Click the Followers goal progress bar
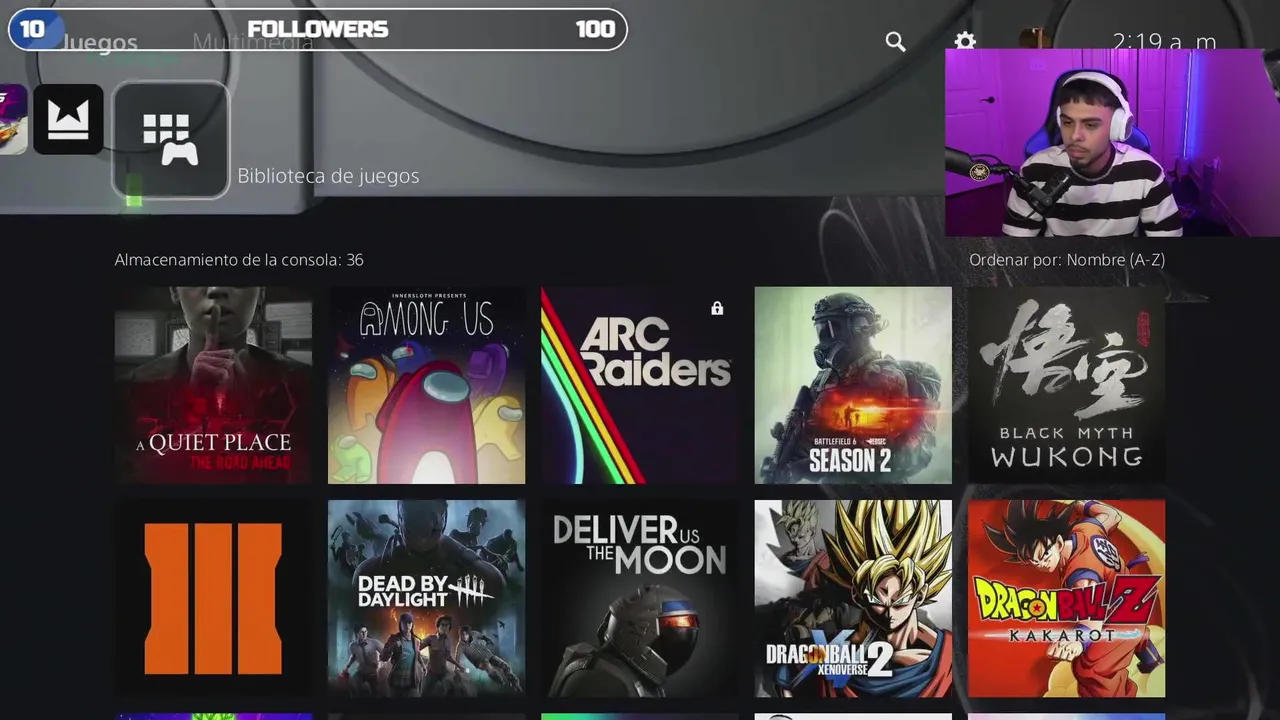 click(318, 29)
